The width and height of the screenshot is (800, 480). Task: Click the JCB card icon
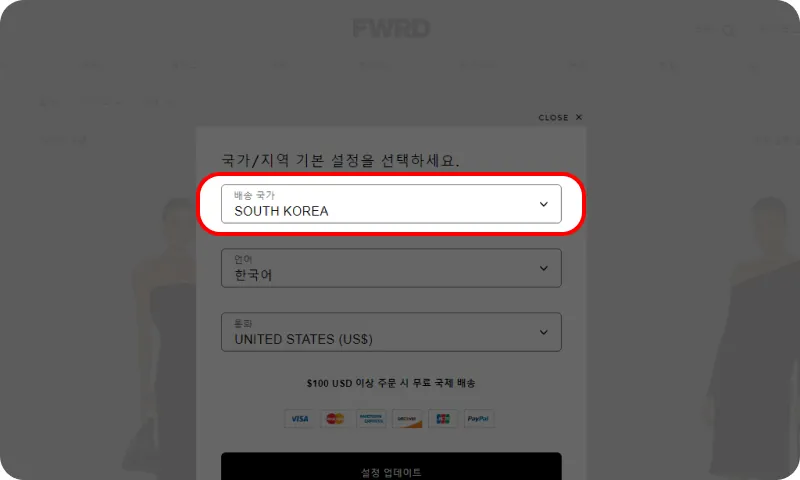tap(443, 419)
